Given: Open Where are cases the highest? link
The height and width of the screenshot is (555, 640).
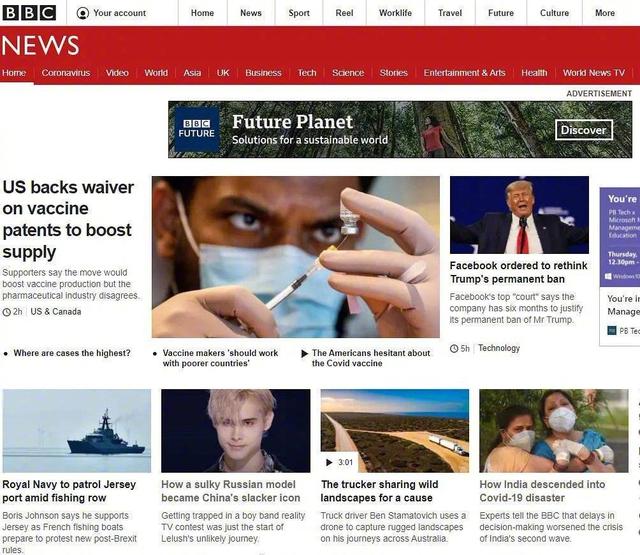Looking at the screenshot, I should (72, 353).
